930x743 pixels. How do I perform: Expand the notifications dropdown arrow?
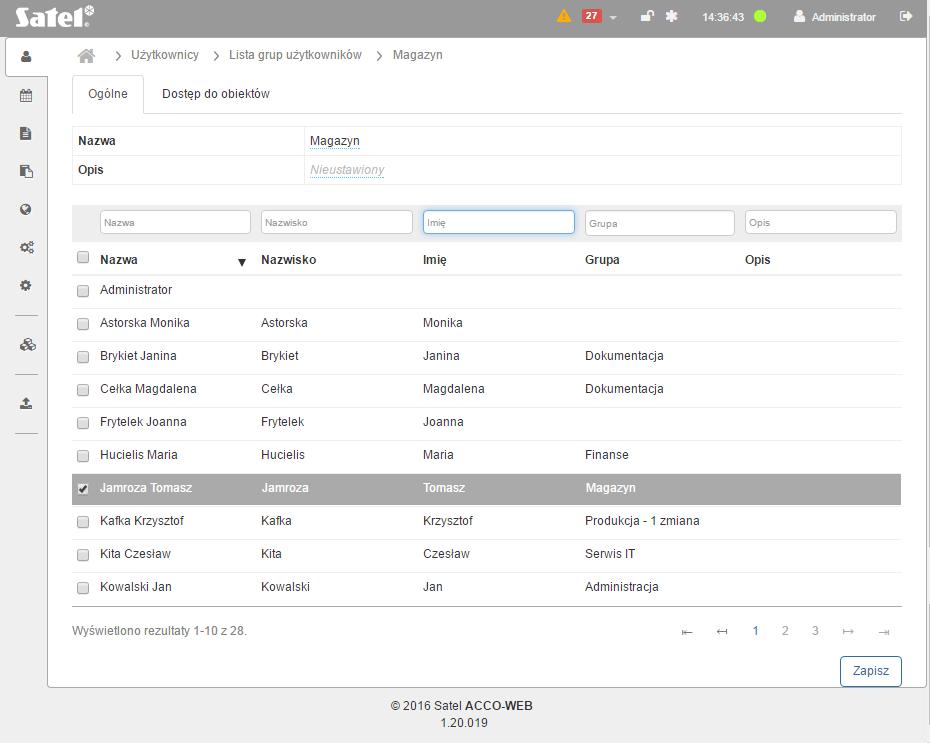[613, 18]
